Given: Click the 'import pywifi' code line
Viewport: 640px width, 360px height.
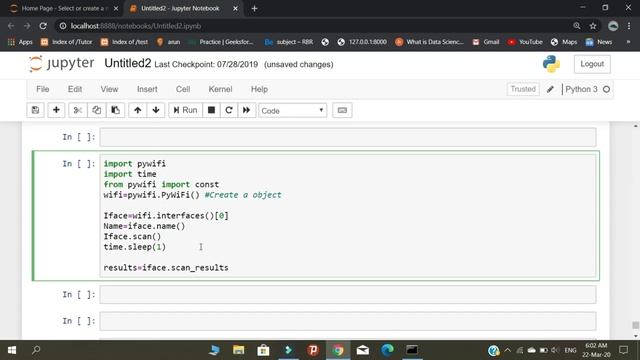Looking at the screenshot, I should click(135, 164).
